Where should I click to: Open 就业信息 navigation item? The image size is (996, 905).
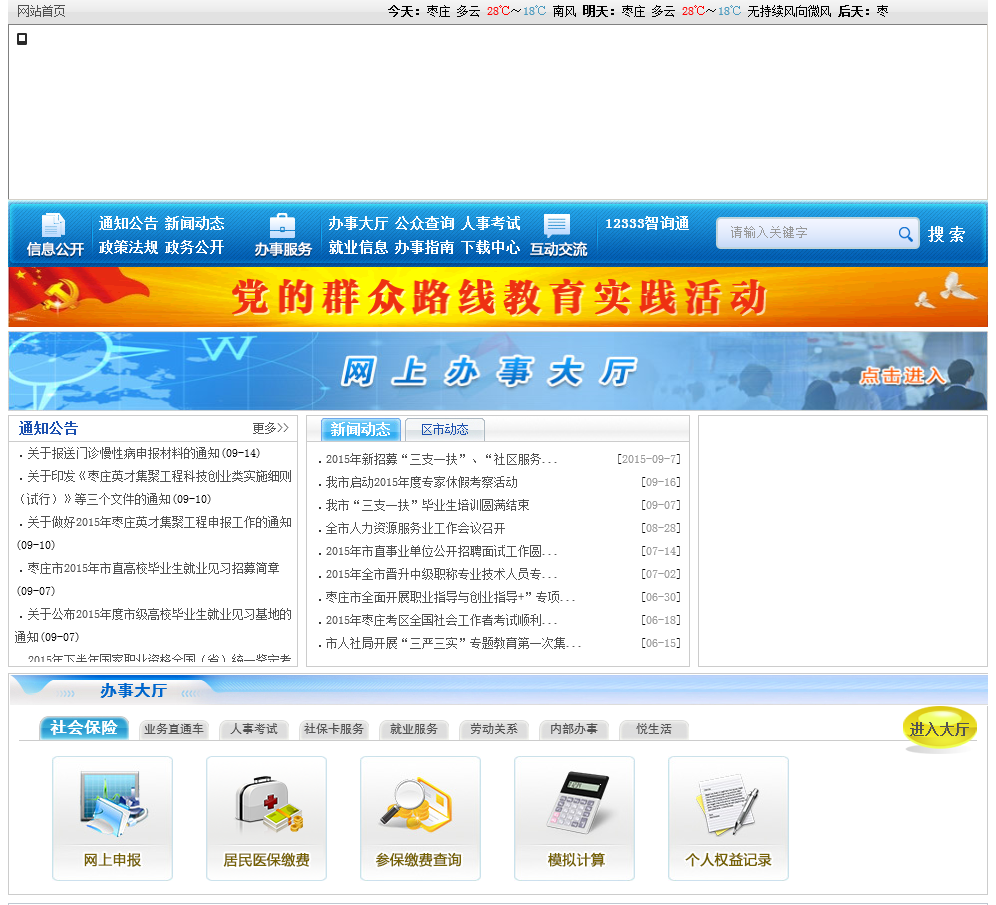(x=358, y=247)
